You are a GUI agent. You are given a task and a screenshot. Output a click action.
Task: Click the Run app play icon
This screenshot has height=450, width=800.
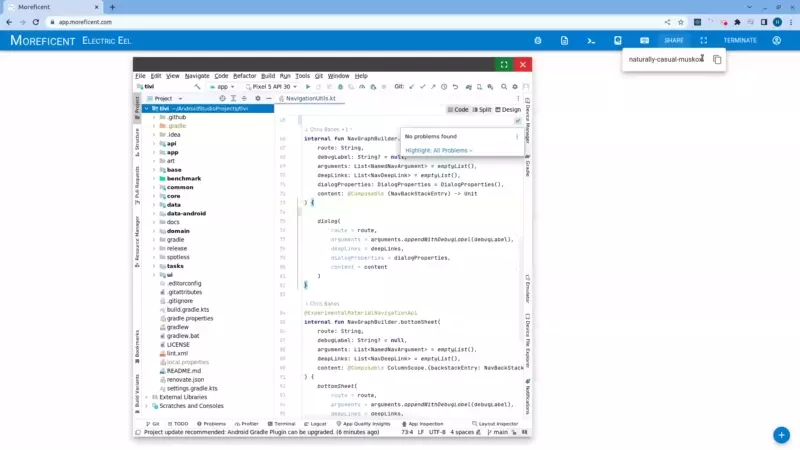[308, 87]
